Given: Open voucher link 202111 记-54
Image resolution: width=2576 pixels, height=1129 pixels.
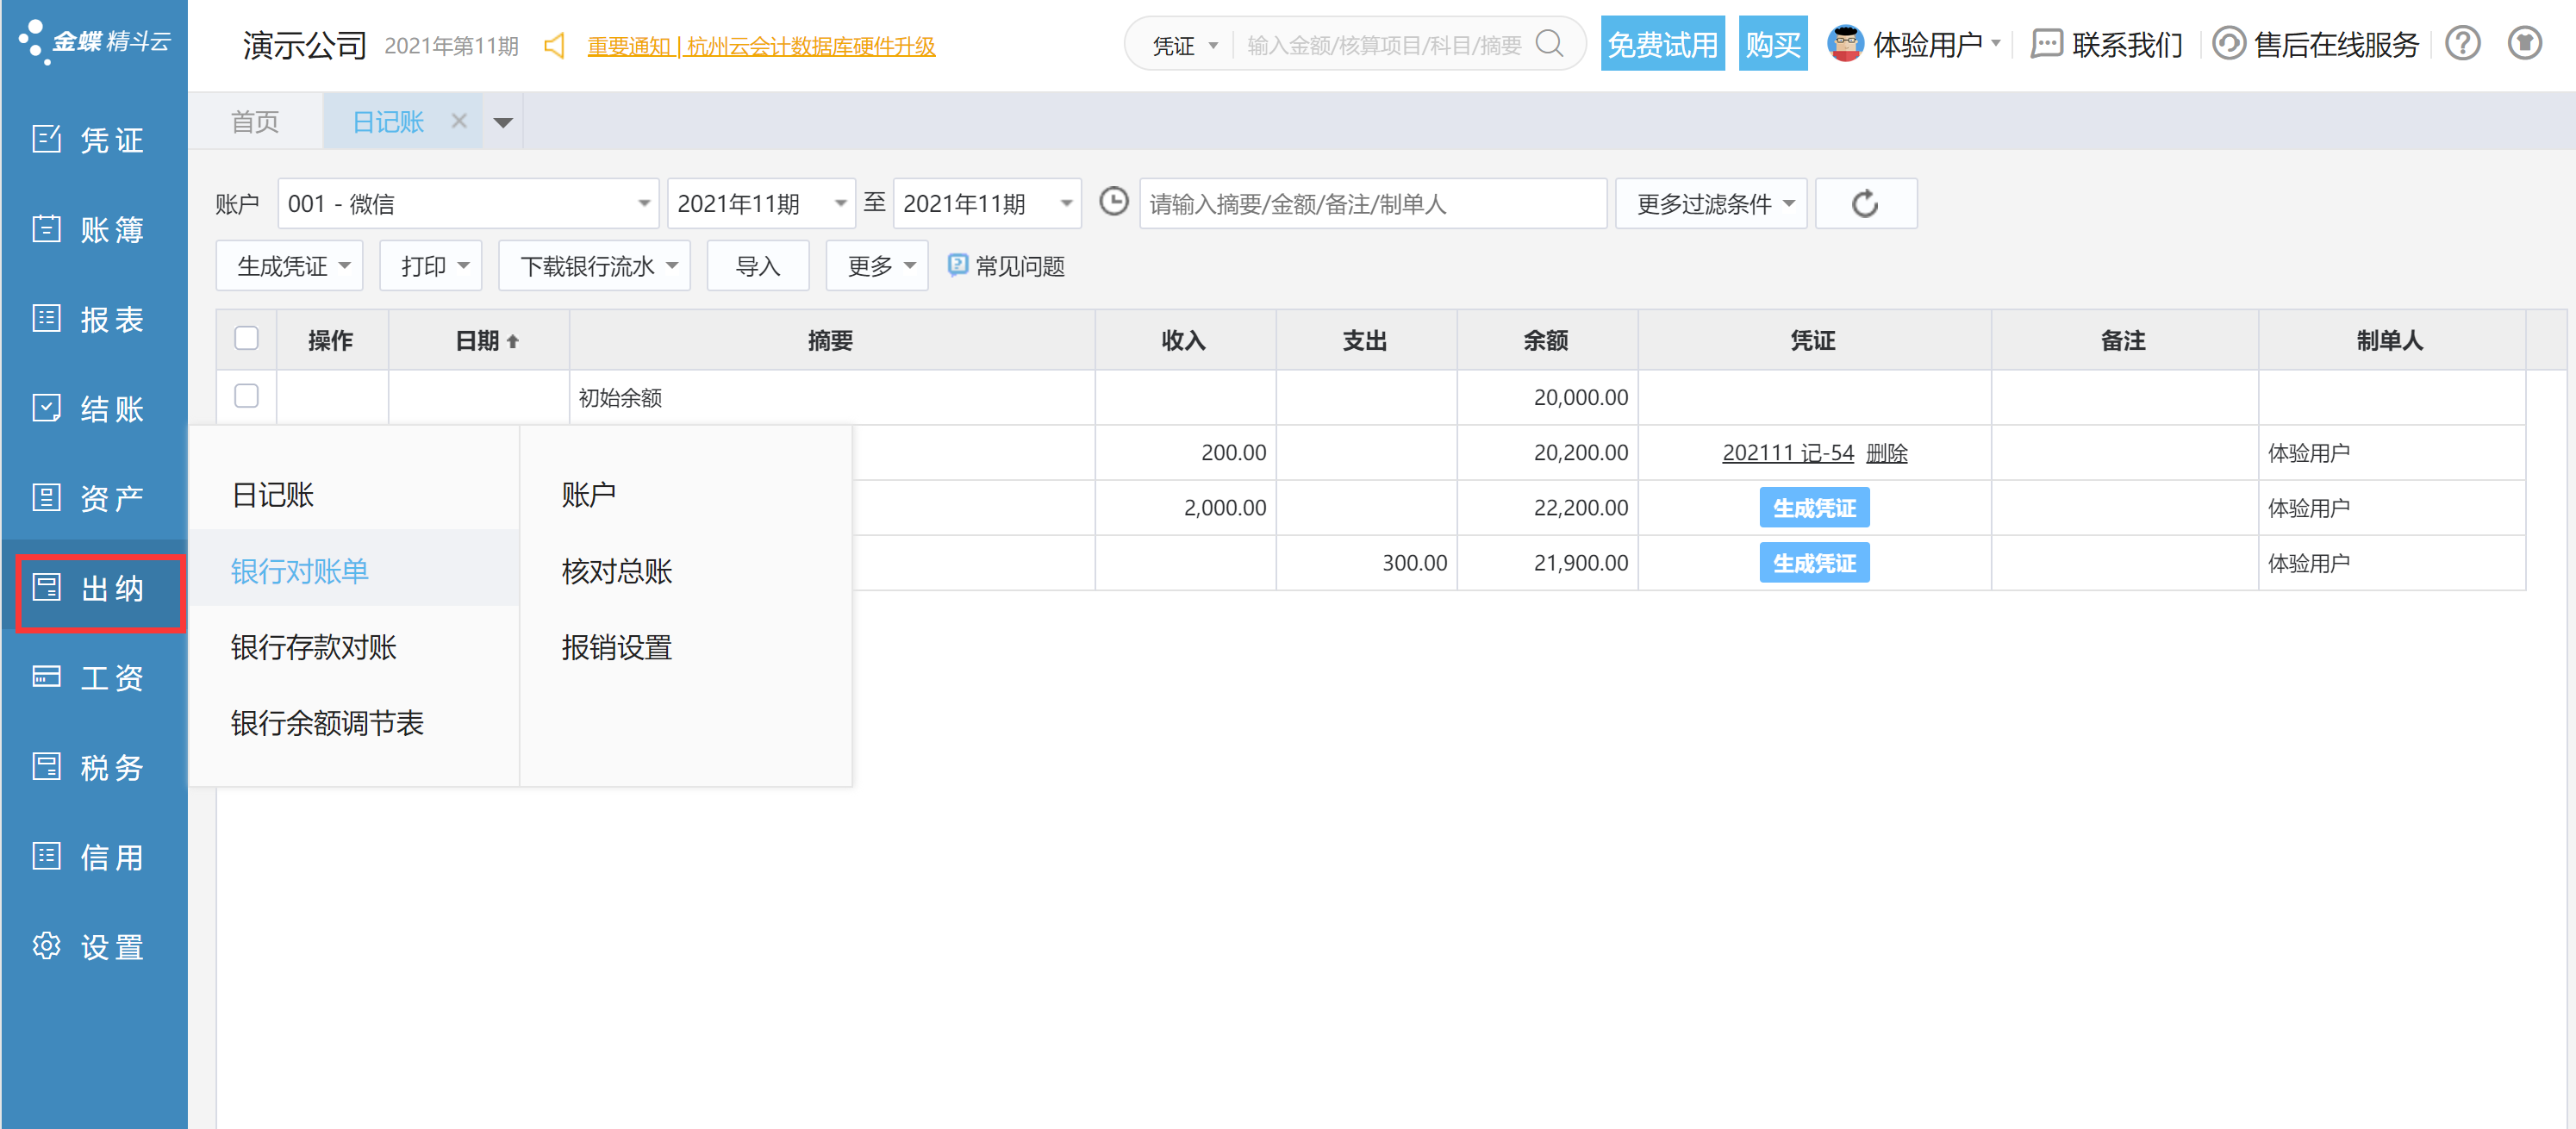Looking at the screenshot, I should pos(1787,453).
